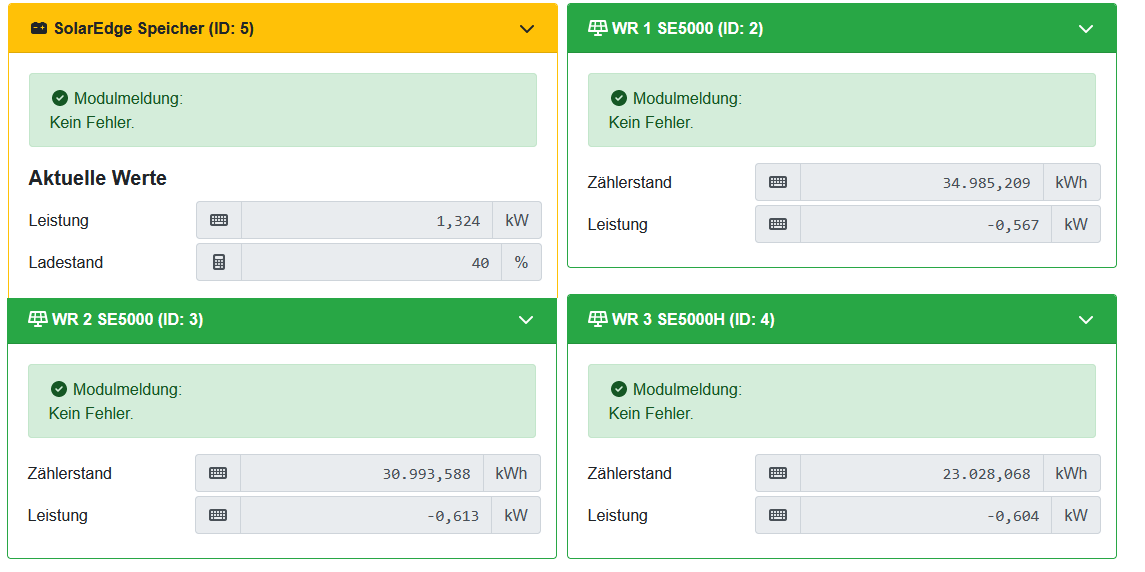Focus WR 2 Leistung field showing -0,613
Screen dimensions: 1145x572
click(x=361, y=515)
